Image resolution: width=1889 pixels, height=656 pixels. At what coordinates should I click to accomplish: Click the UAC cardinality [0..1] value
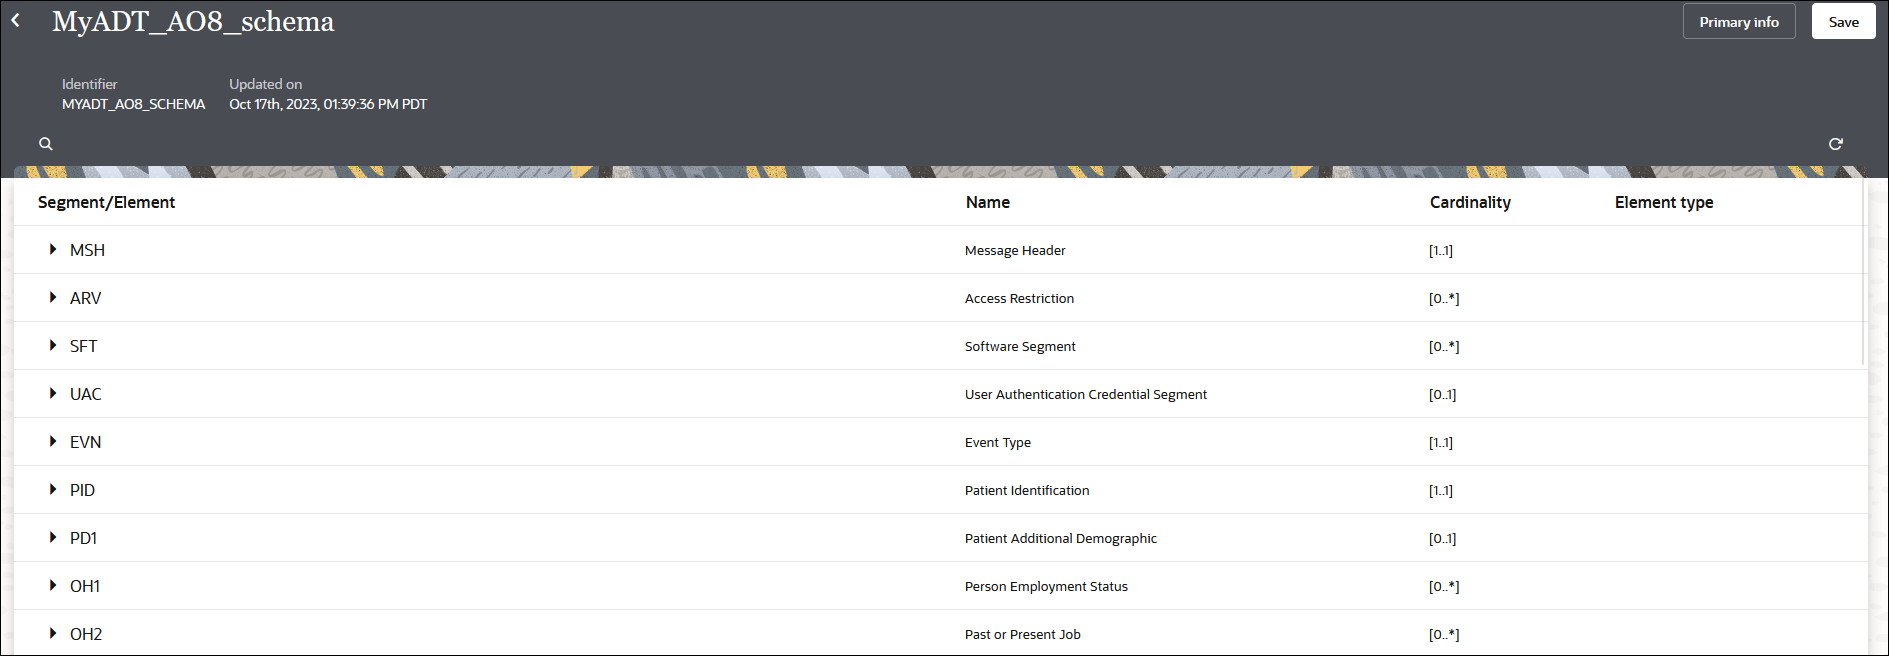(x=1442, y=394)
